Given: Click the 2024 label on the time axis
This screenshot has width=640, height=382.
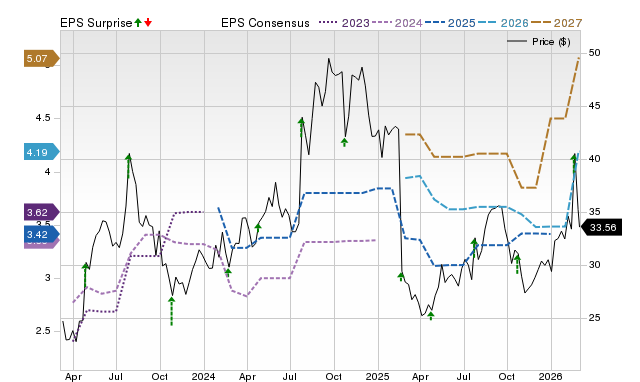Looking at the screenshot, I should point(203,376).
